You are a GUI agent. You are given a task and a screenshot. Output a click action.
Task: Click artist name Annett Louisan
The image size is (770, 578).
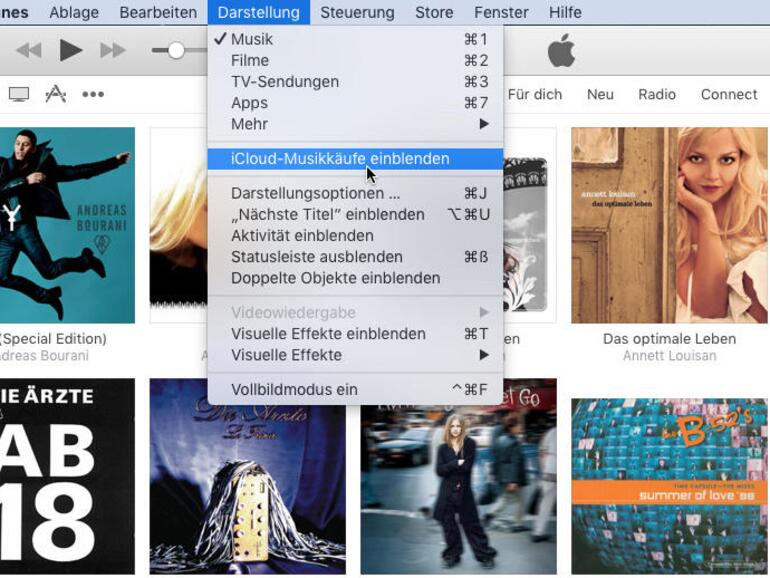point(669,356)
